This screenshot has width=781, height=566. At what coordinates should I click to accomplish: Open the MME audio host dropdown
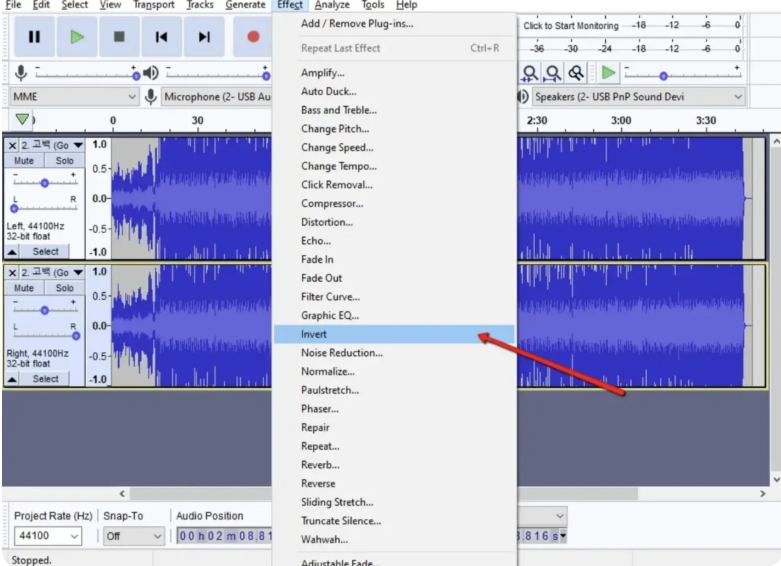pyautogui.click(x=74, y=97)
